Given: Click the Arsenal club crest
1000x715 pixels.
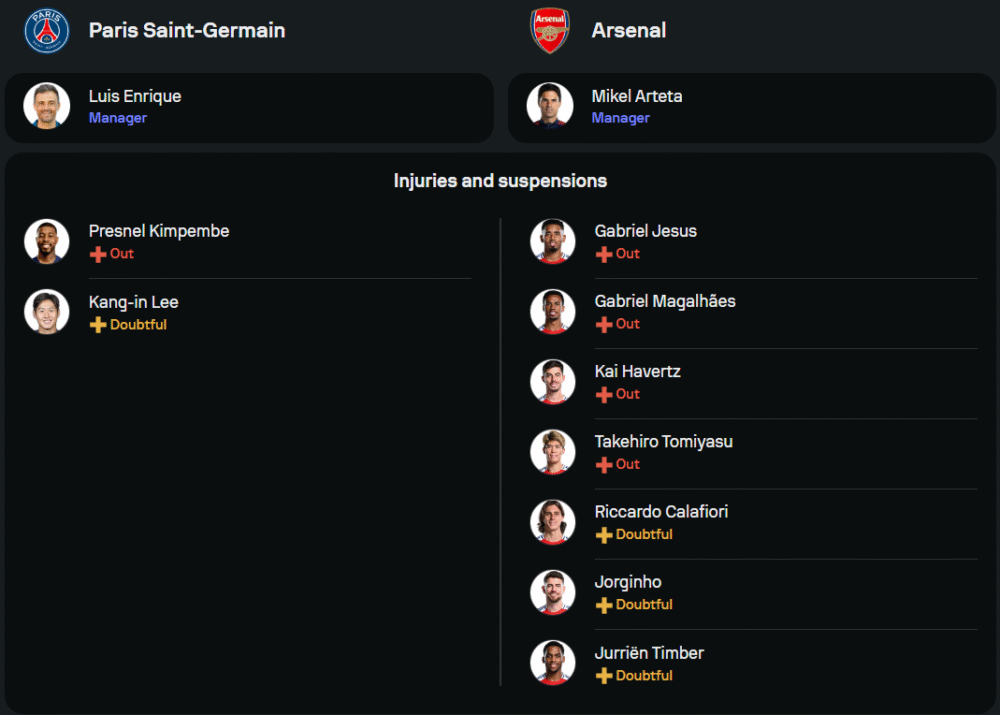Looking at the screenshot, I should (549, 30).
